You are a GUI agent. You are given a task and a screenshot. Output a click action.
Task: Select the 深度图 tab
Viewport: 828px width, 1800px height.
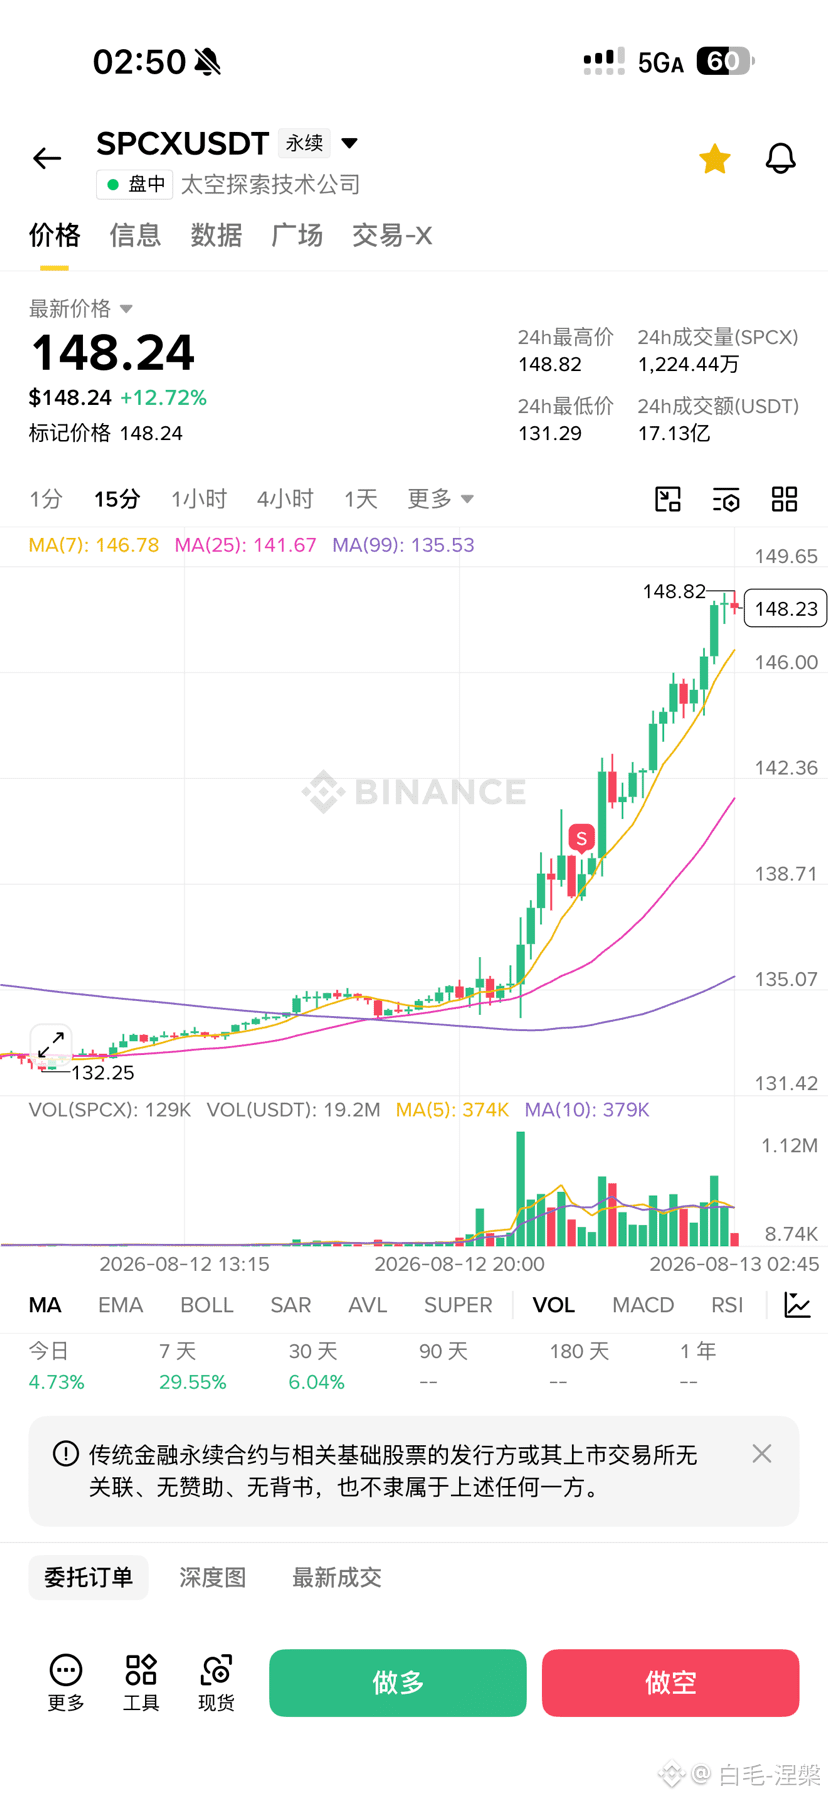pyautogui.click(x=213, y=1577)
